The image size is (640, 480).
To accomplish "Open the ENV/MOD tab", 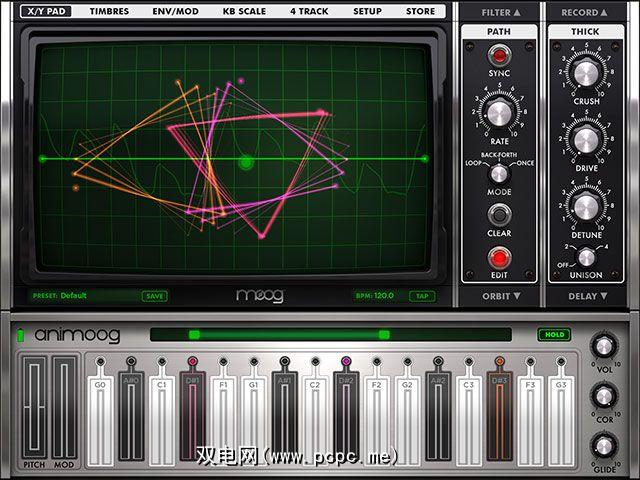I will point(176,11).
